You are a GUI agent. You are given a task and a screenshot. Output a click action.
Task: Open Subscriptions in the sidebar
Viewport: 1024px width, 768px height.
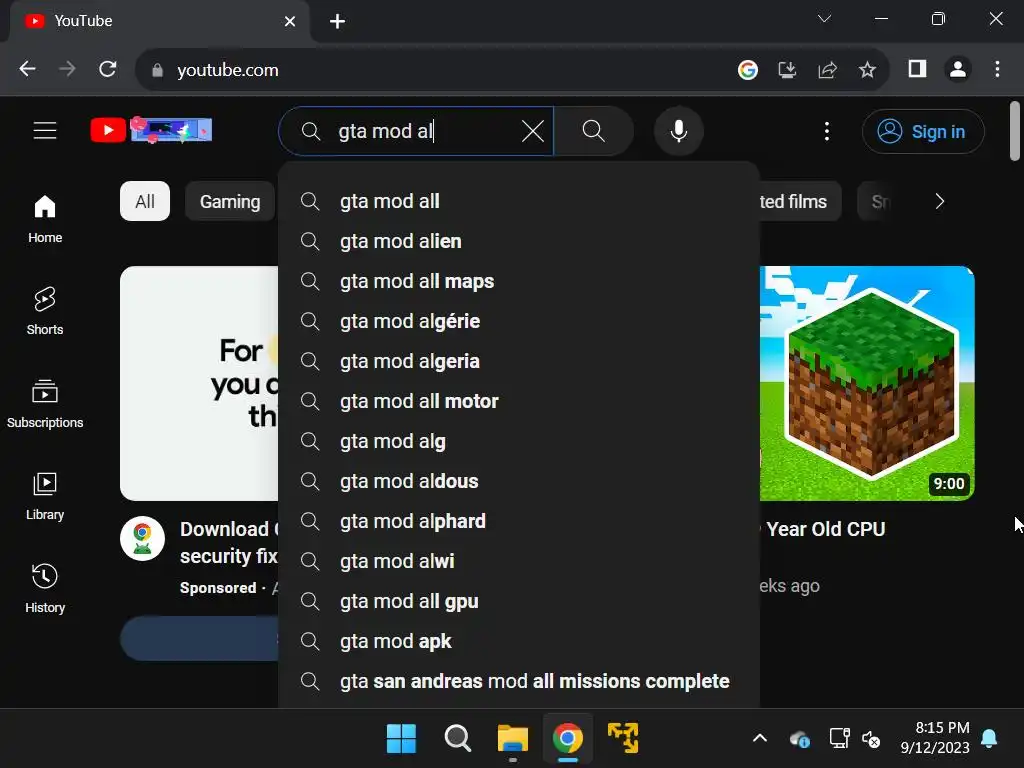click(45, 404)
